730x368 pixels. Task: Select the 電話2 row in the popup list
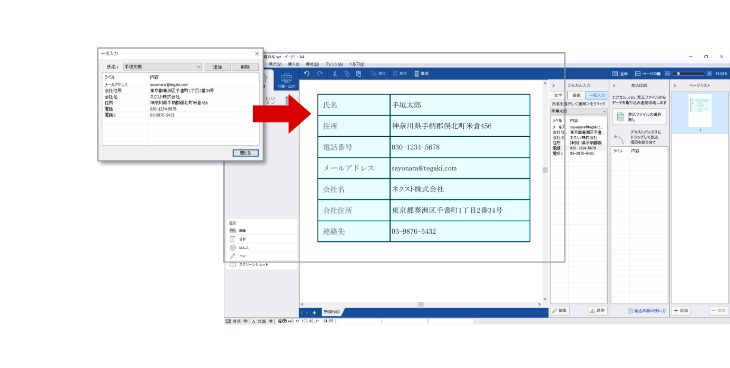pos(181,115)
